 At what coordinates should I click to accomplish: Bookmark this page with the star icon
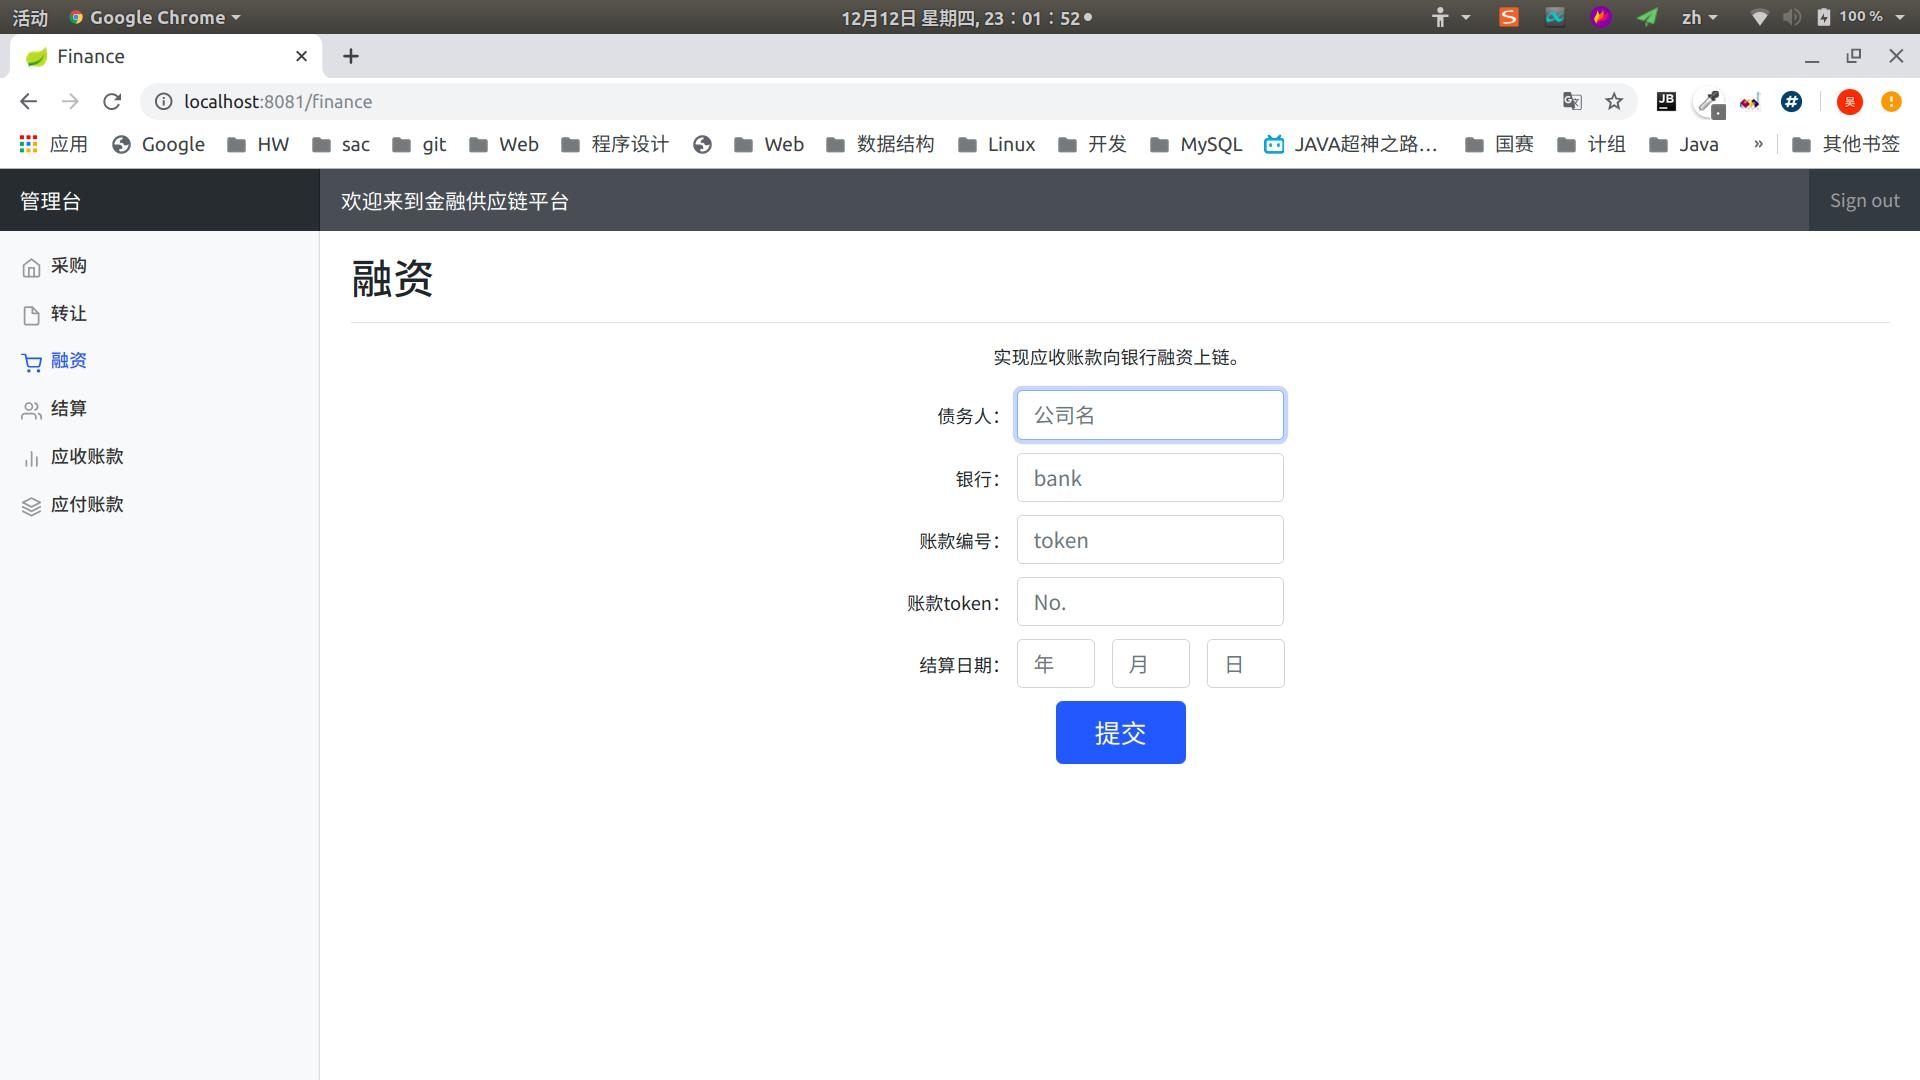pos(1614,101)
